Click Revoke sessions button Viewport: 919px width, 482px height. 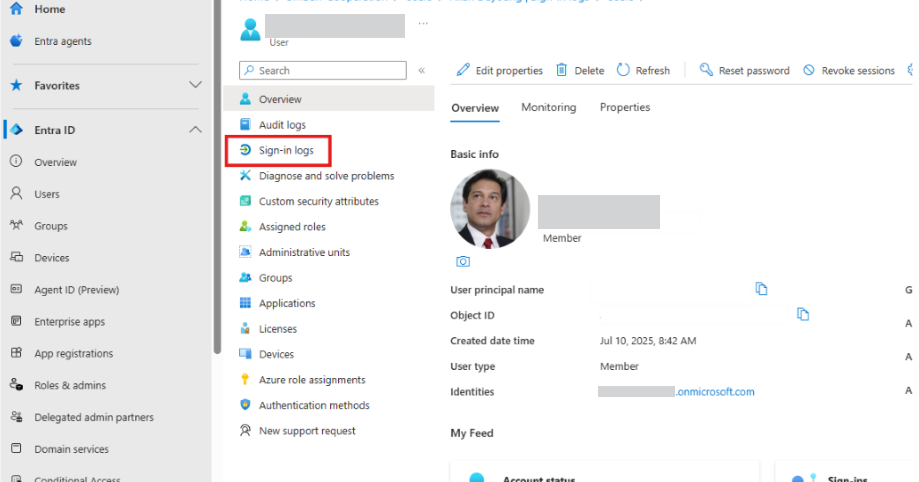849,70
